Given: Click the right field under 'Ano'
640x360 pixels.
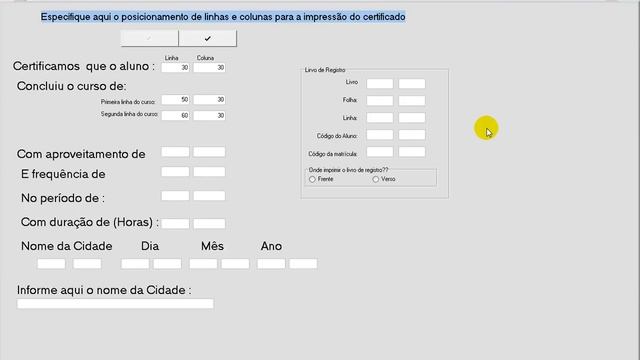Looking at the screenshot, I should coord(303,264).
